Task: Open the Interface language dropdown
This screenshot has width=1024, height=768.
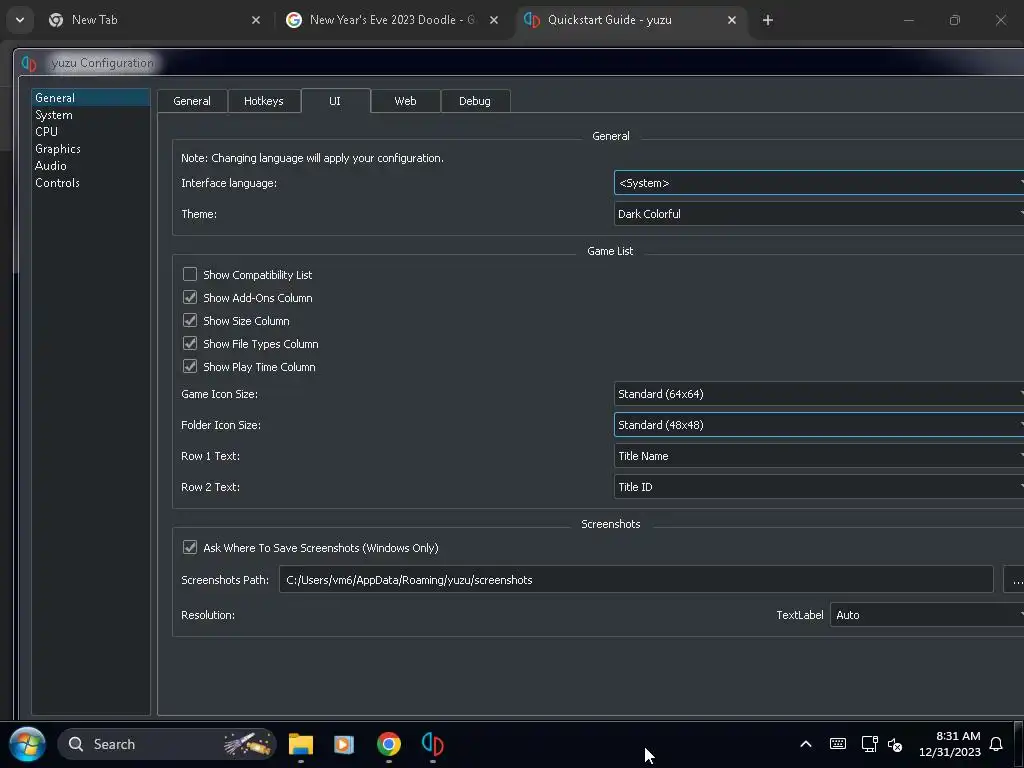Action: coord(819,183)
